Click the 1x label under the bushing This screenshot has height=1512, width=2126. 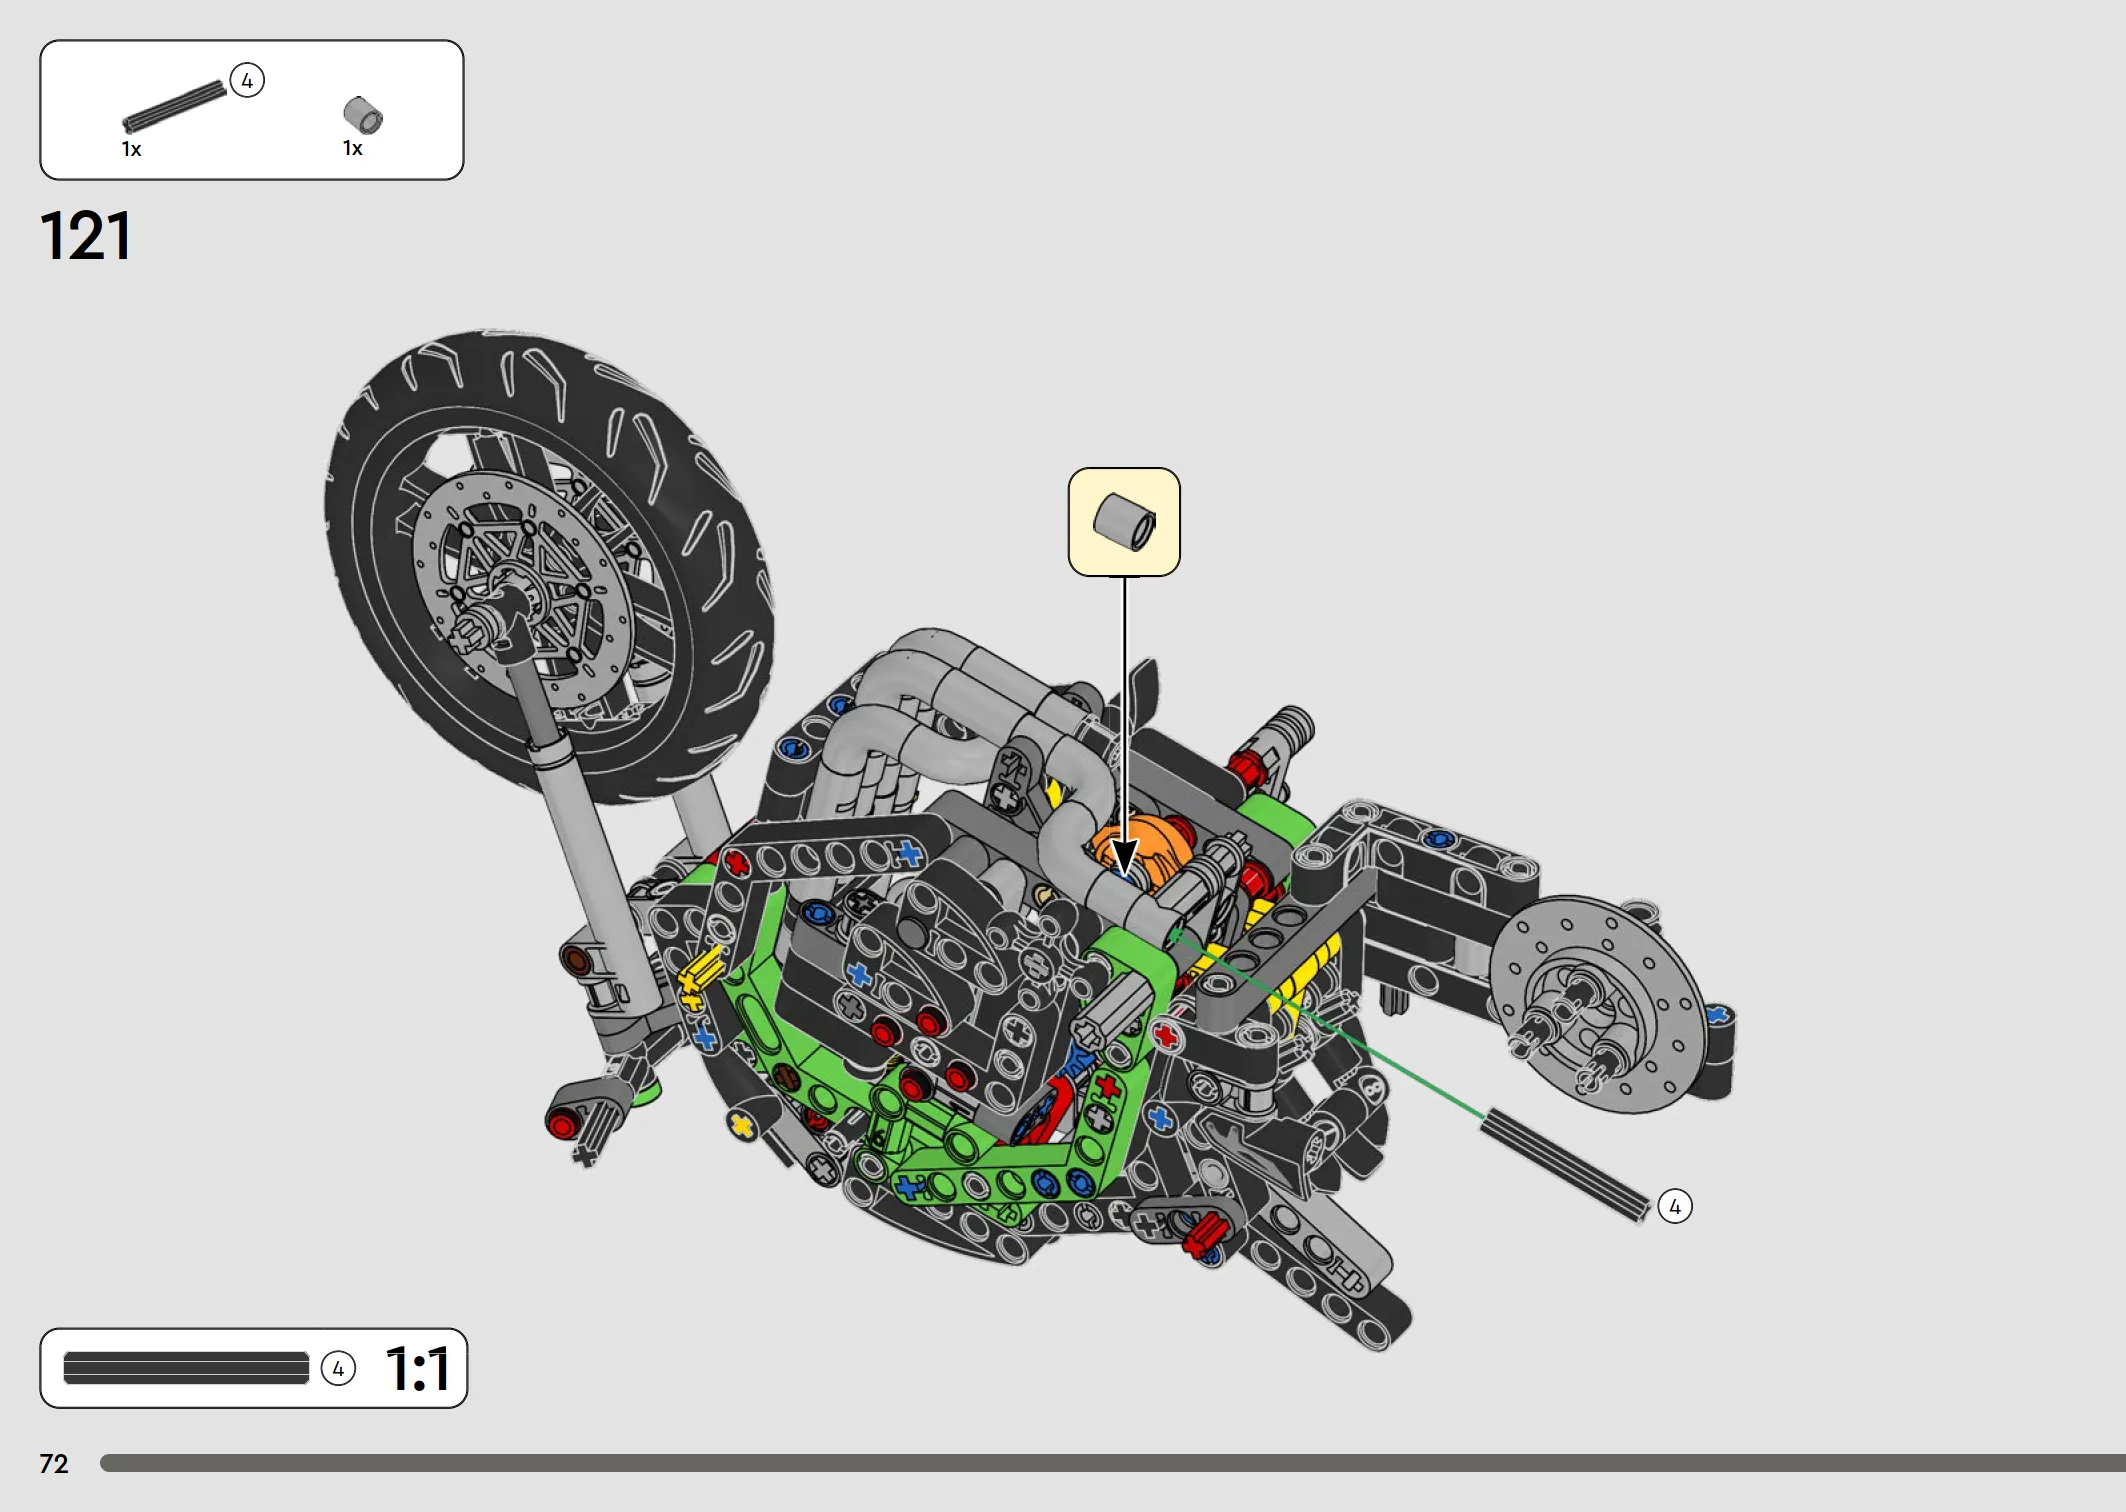tap(352, 149)
